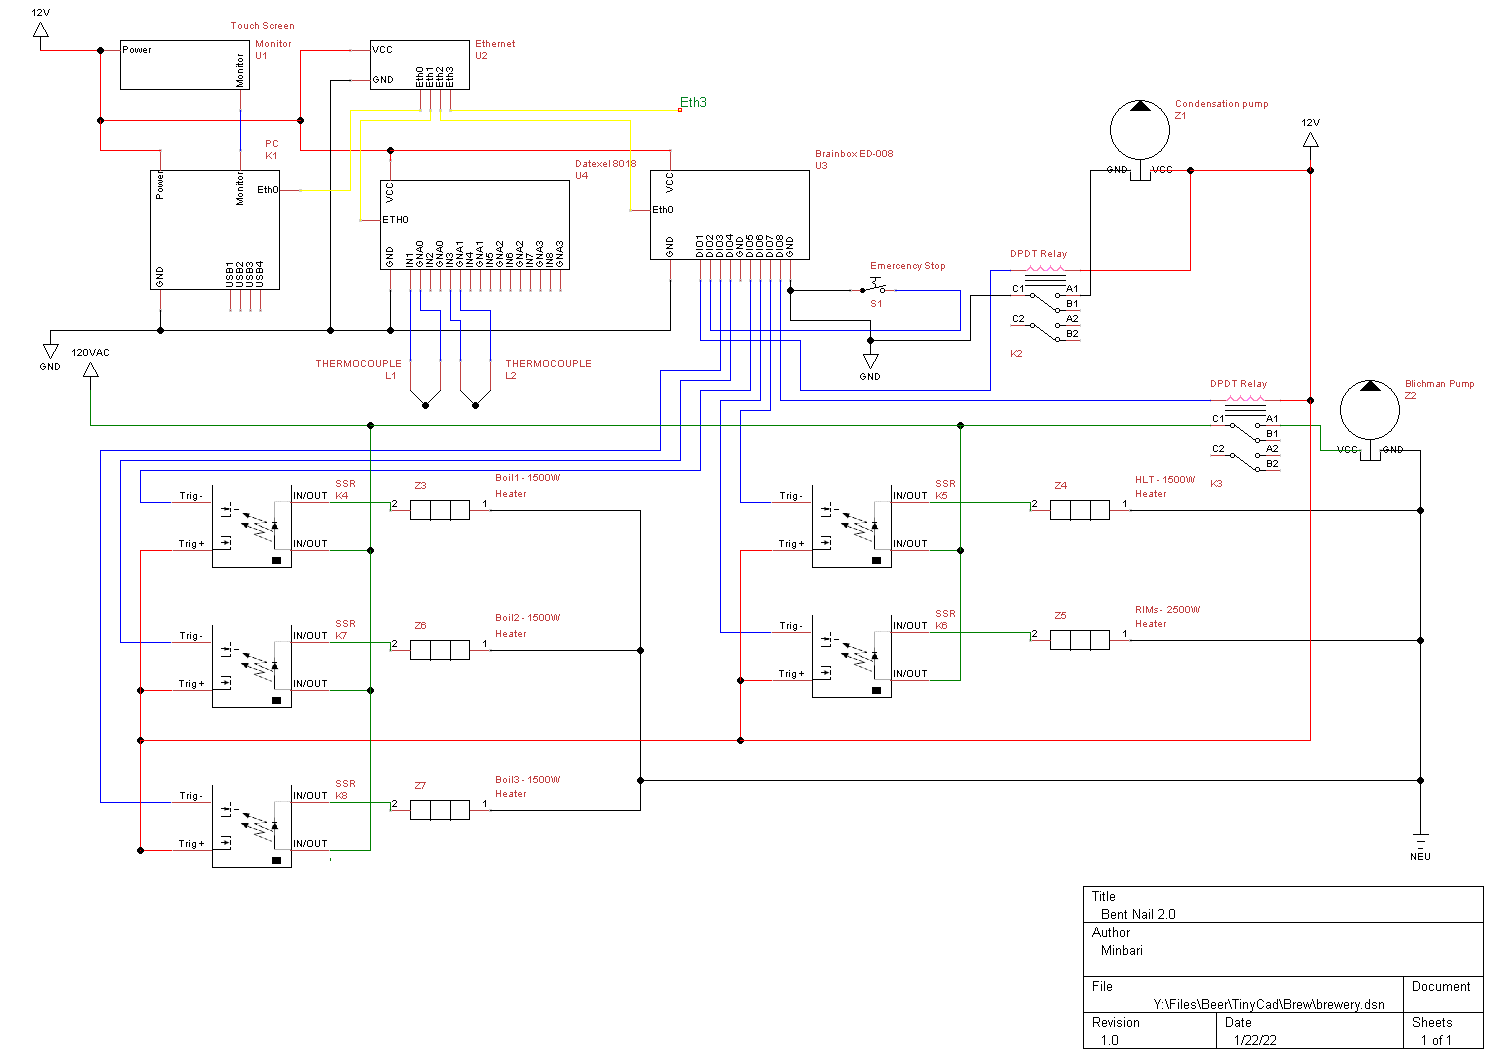The image size is (1495, 1060).
Task: Click the 12V power arrow above the Monitor
Action: click(x=41, y=30)
